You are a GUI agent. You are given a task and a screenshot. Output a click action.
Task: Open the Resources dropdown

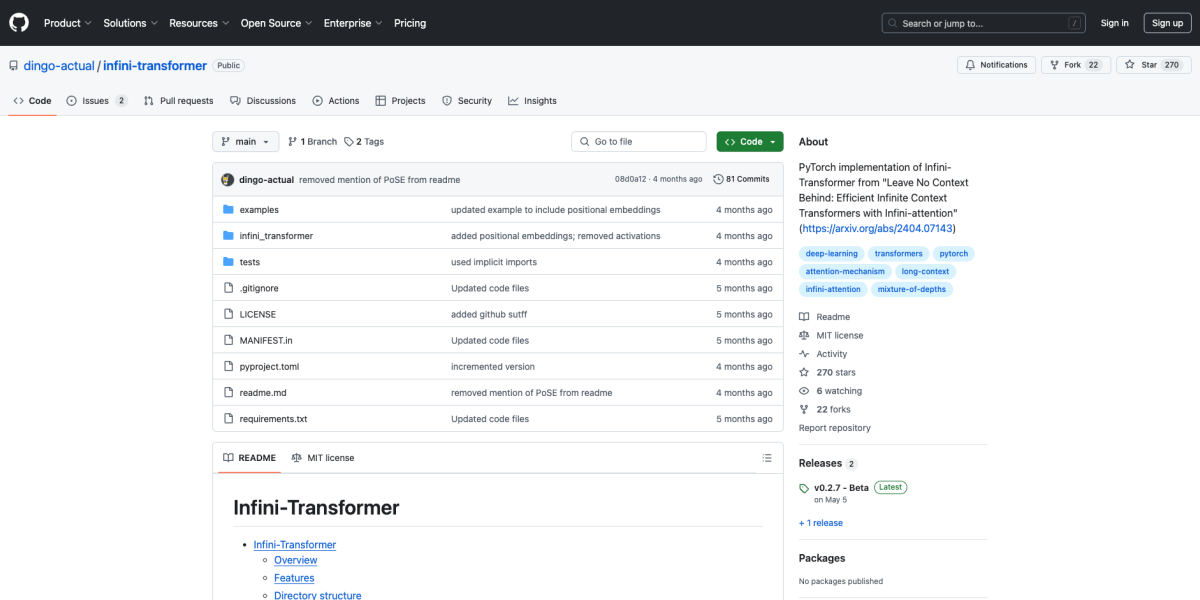(x=199, y=23)
